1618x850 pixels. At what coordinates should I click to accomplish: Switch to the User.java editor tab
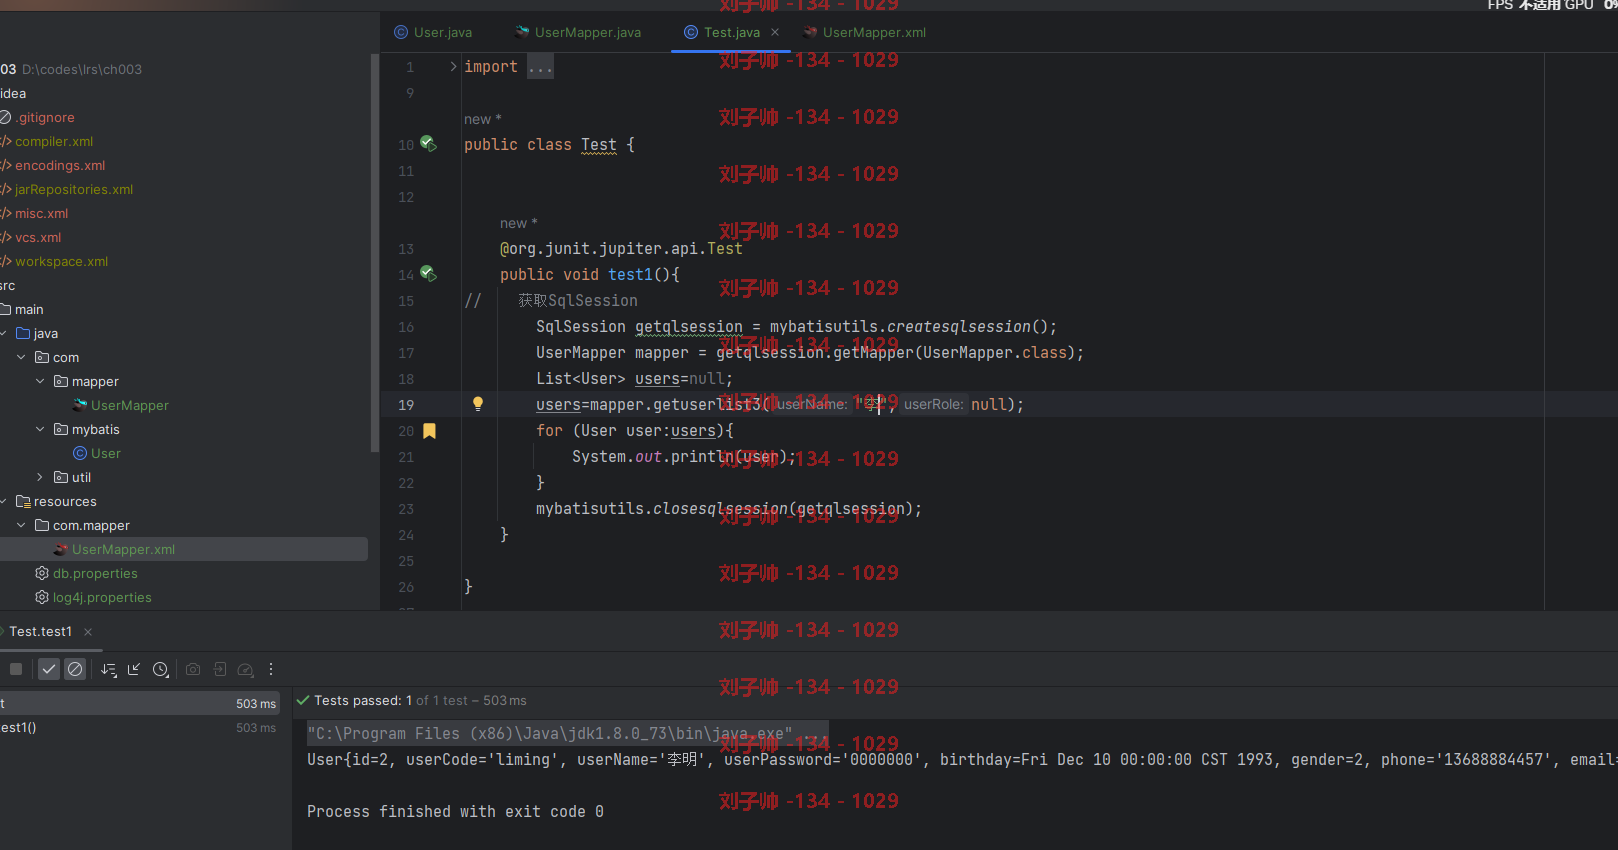[433, 32]
